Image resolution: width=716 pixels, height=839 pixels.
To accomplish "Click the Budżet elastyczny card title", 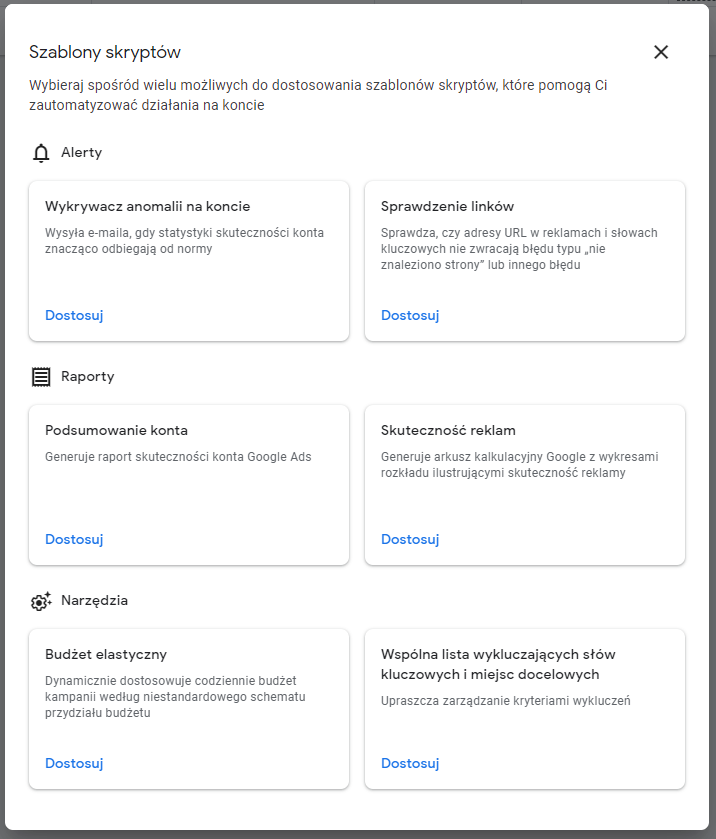I will (106, 654).
